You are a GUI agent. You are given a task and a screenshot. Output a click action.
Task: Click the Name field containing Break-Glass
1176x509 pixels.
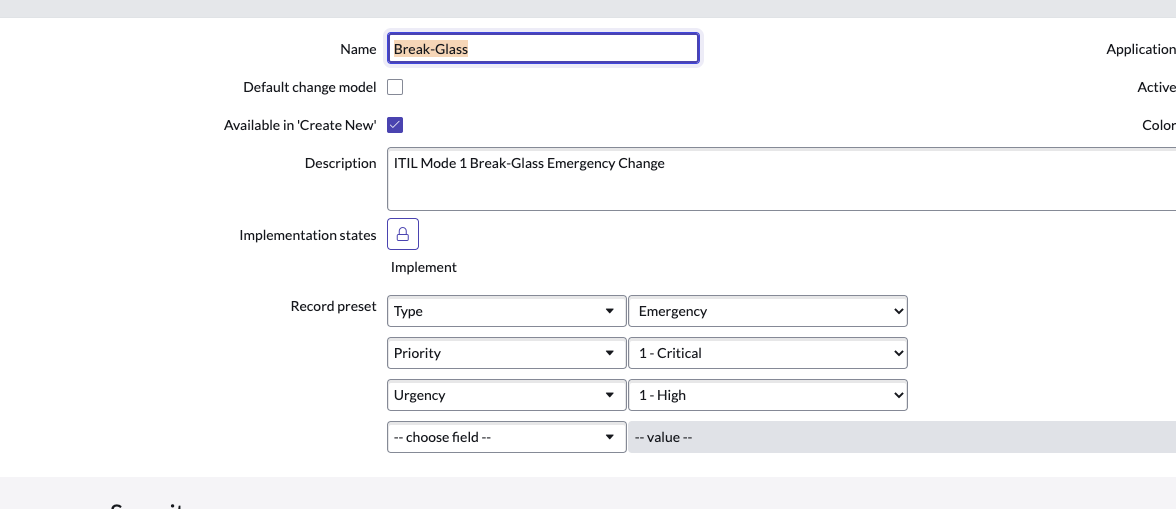pos(543,49)
